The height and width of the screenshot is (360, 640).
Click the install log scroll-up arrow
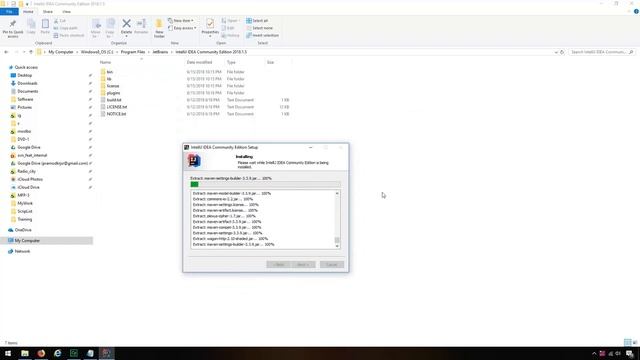[337, 193]
